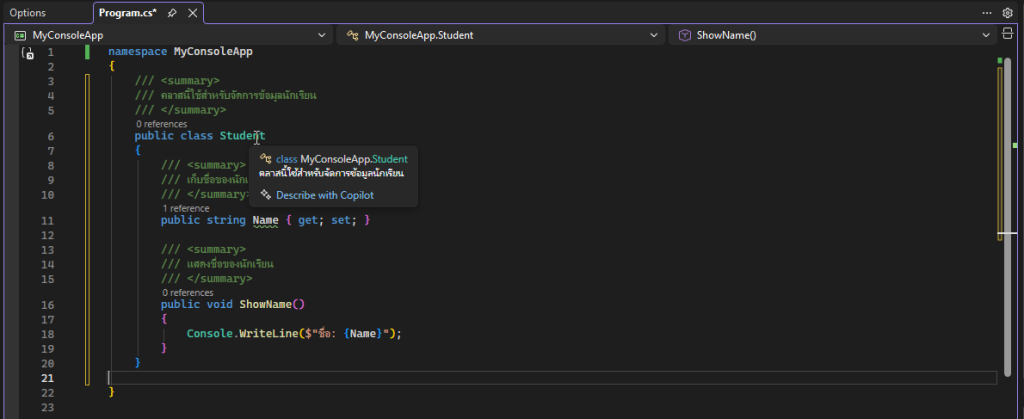Screen dimensions: 1024x419
Task: Click the 'Name' property identifier on line 11
Action: click(266, 221)
